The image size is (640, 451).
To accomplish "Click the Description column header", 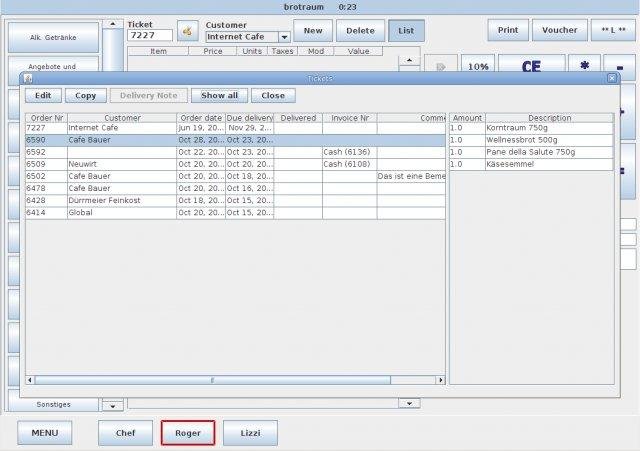I will tap(549, 118).
